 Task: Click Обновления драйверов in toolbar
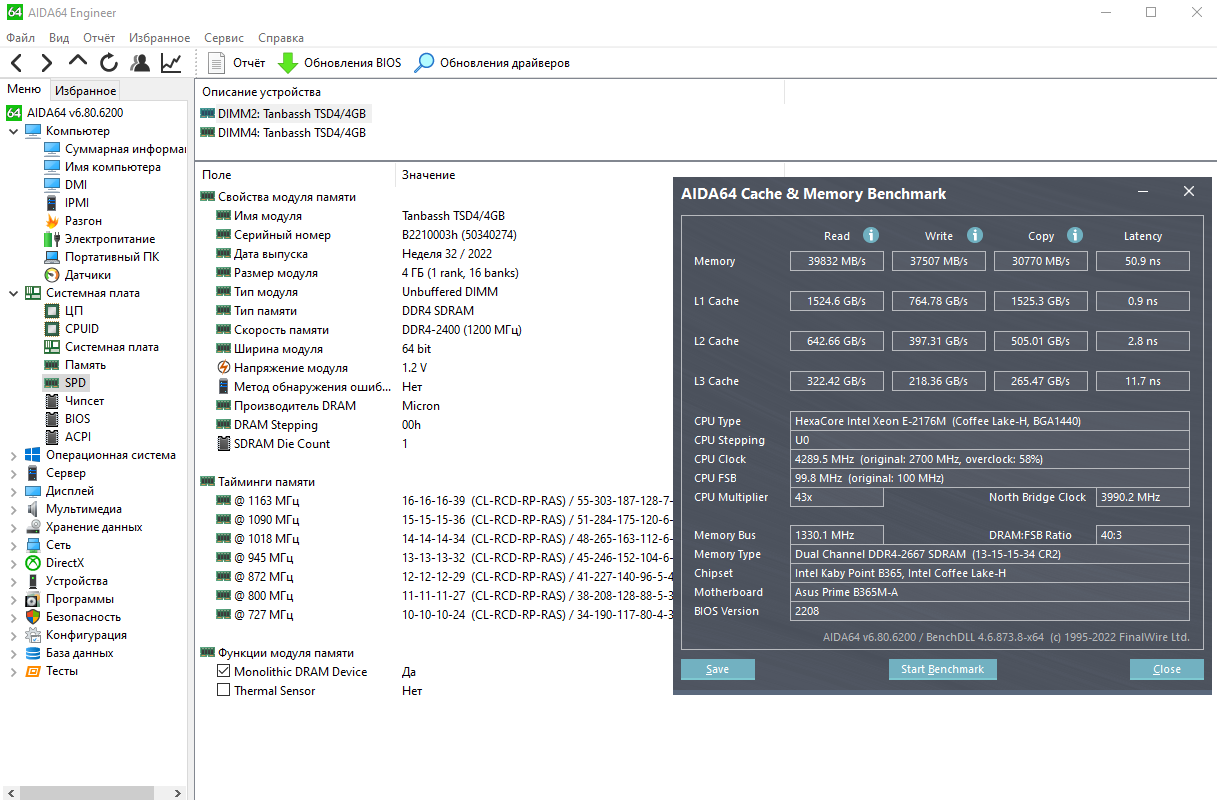click(x=492, y=63)
